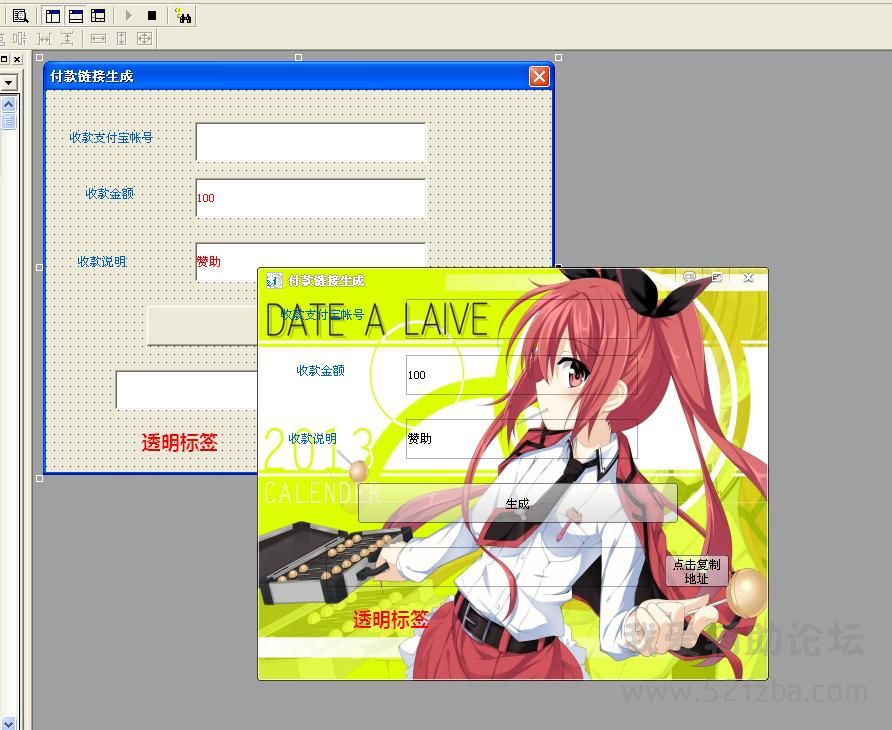This screenshot has height=730, width=892.
Task: Click the make-same-width toolbar icon
Action: tap(98, 39)
